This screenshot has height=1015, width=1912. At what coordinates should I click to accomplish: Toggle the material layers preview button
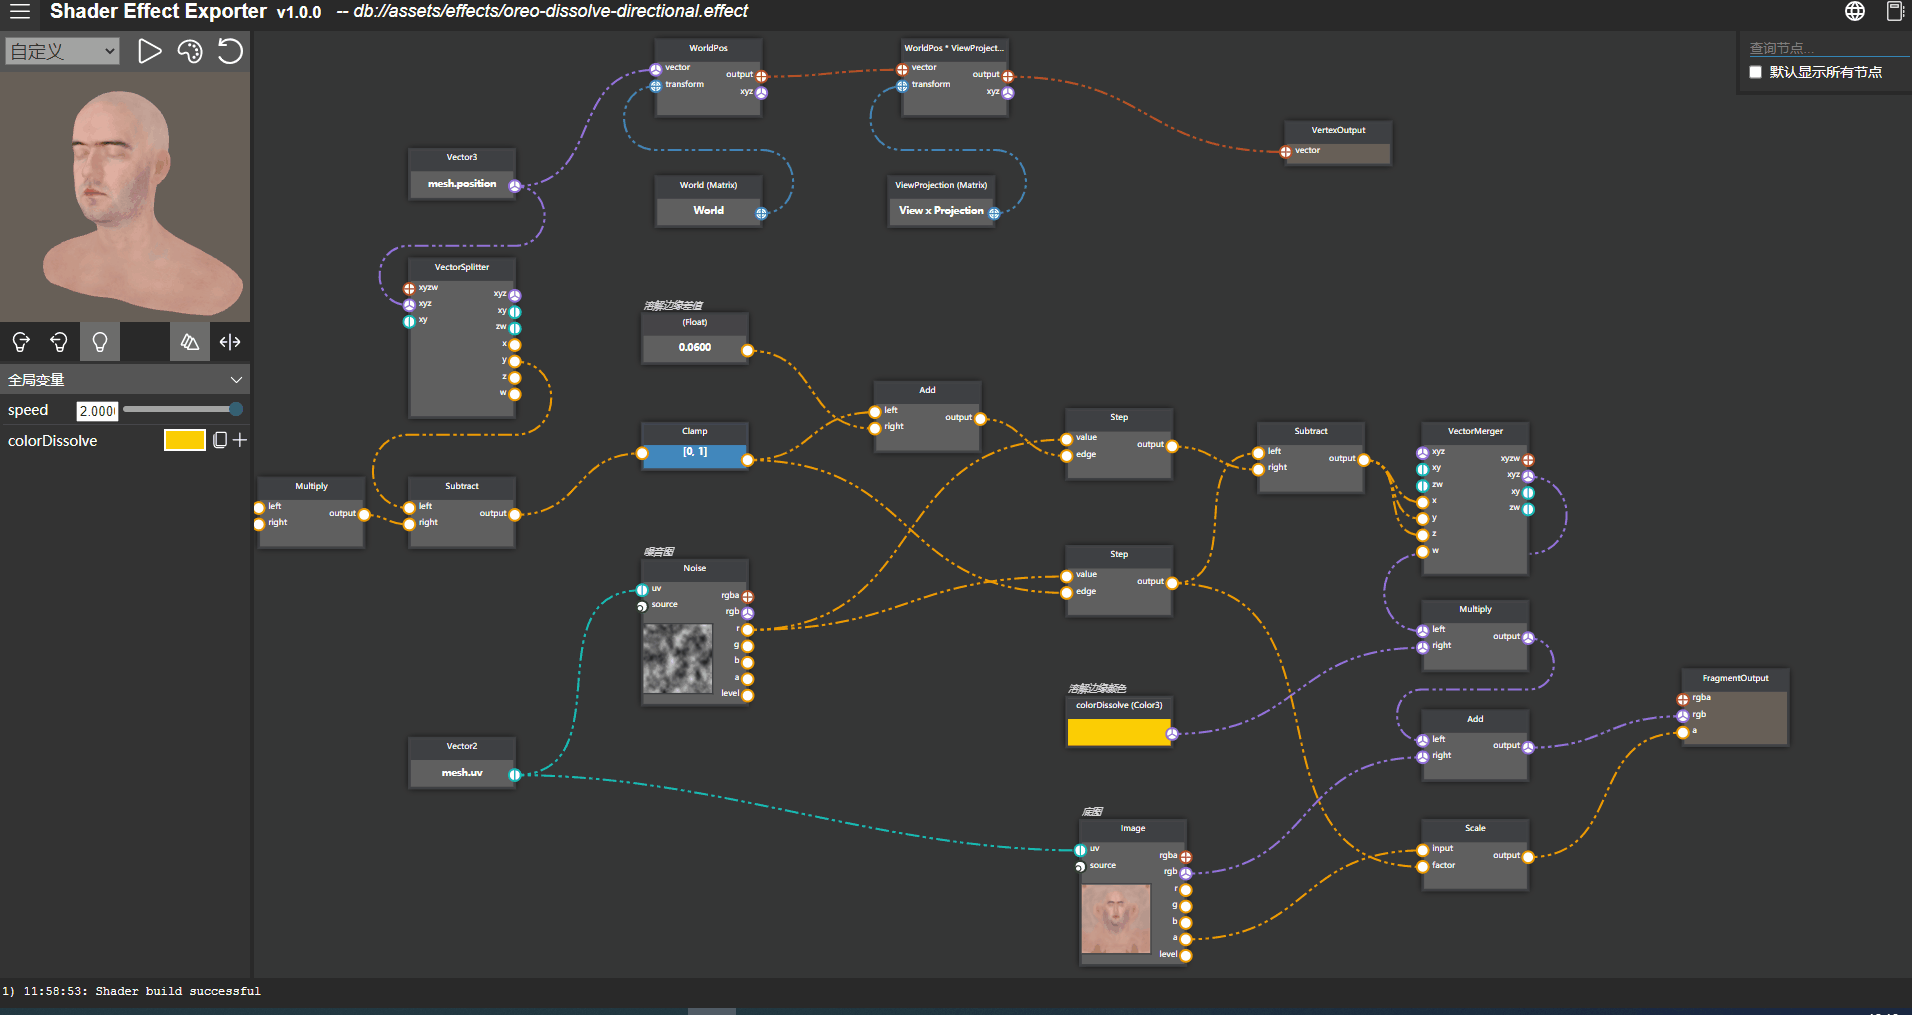click(189, 342)
